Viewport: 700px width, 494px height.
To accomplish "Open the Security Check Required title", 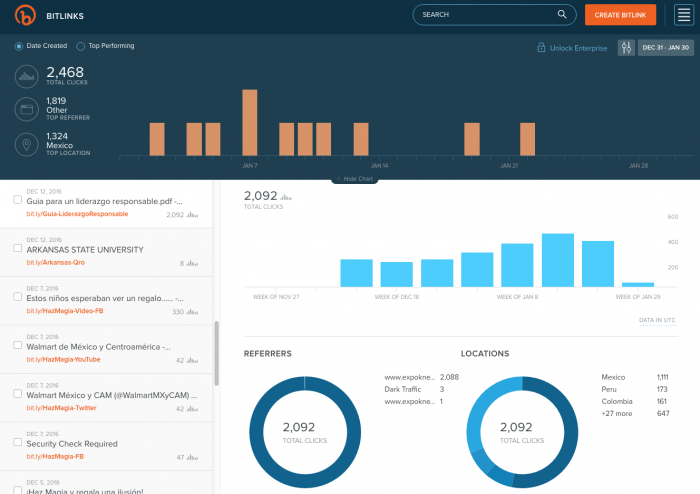I will 72,444.
